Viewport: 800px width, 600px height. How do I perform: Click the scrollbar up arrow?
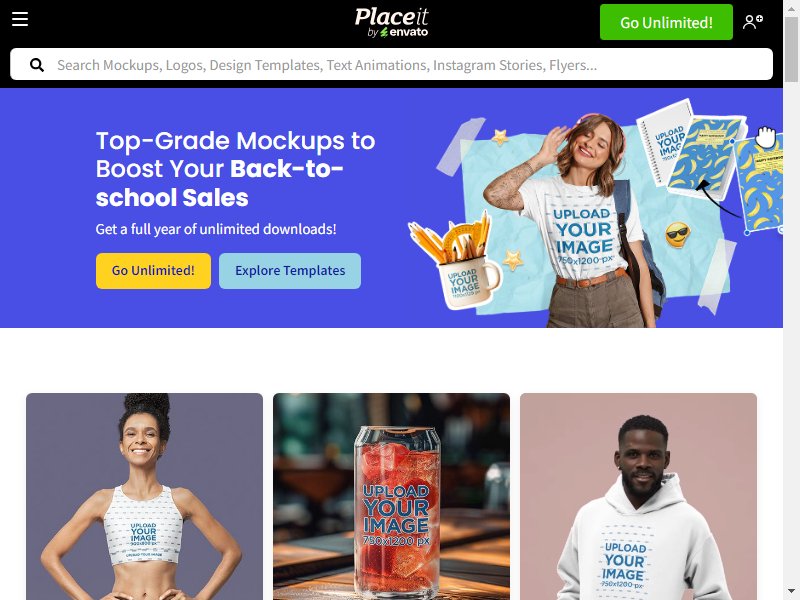pyautogui.click(x=791, y=6)
